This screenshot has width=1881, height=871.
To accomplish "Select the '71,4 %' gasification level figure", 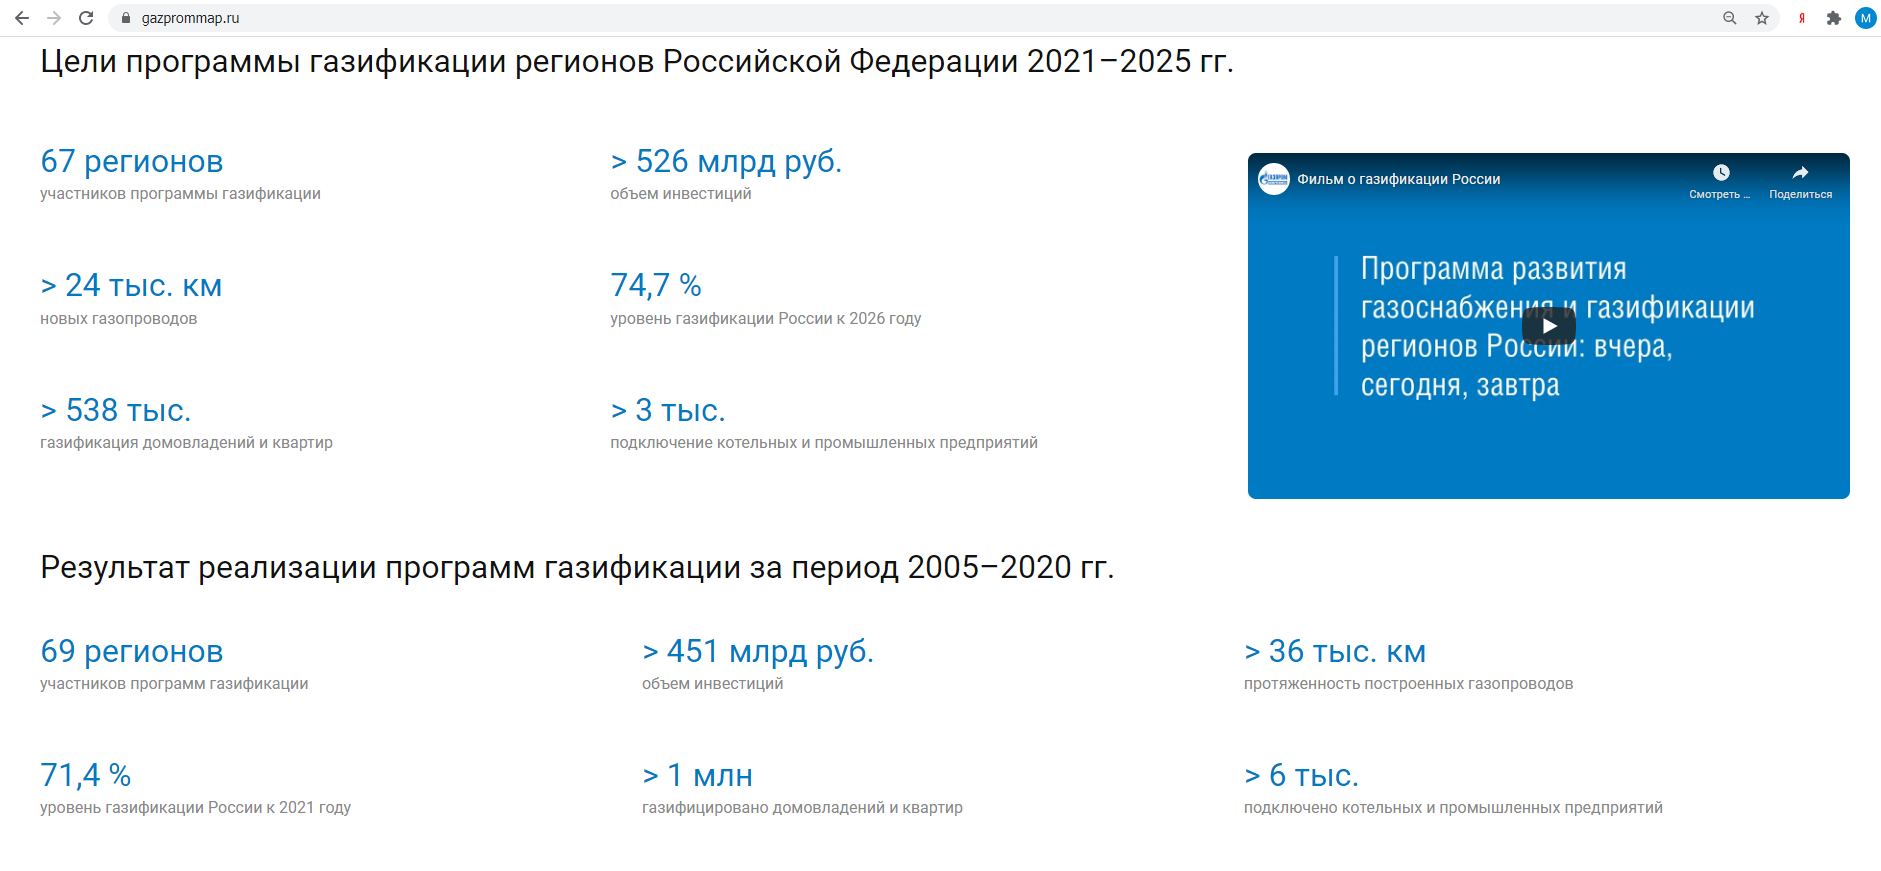I will [86, 775].
